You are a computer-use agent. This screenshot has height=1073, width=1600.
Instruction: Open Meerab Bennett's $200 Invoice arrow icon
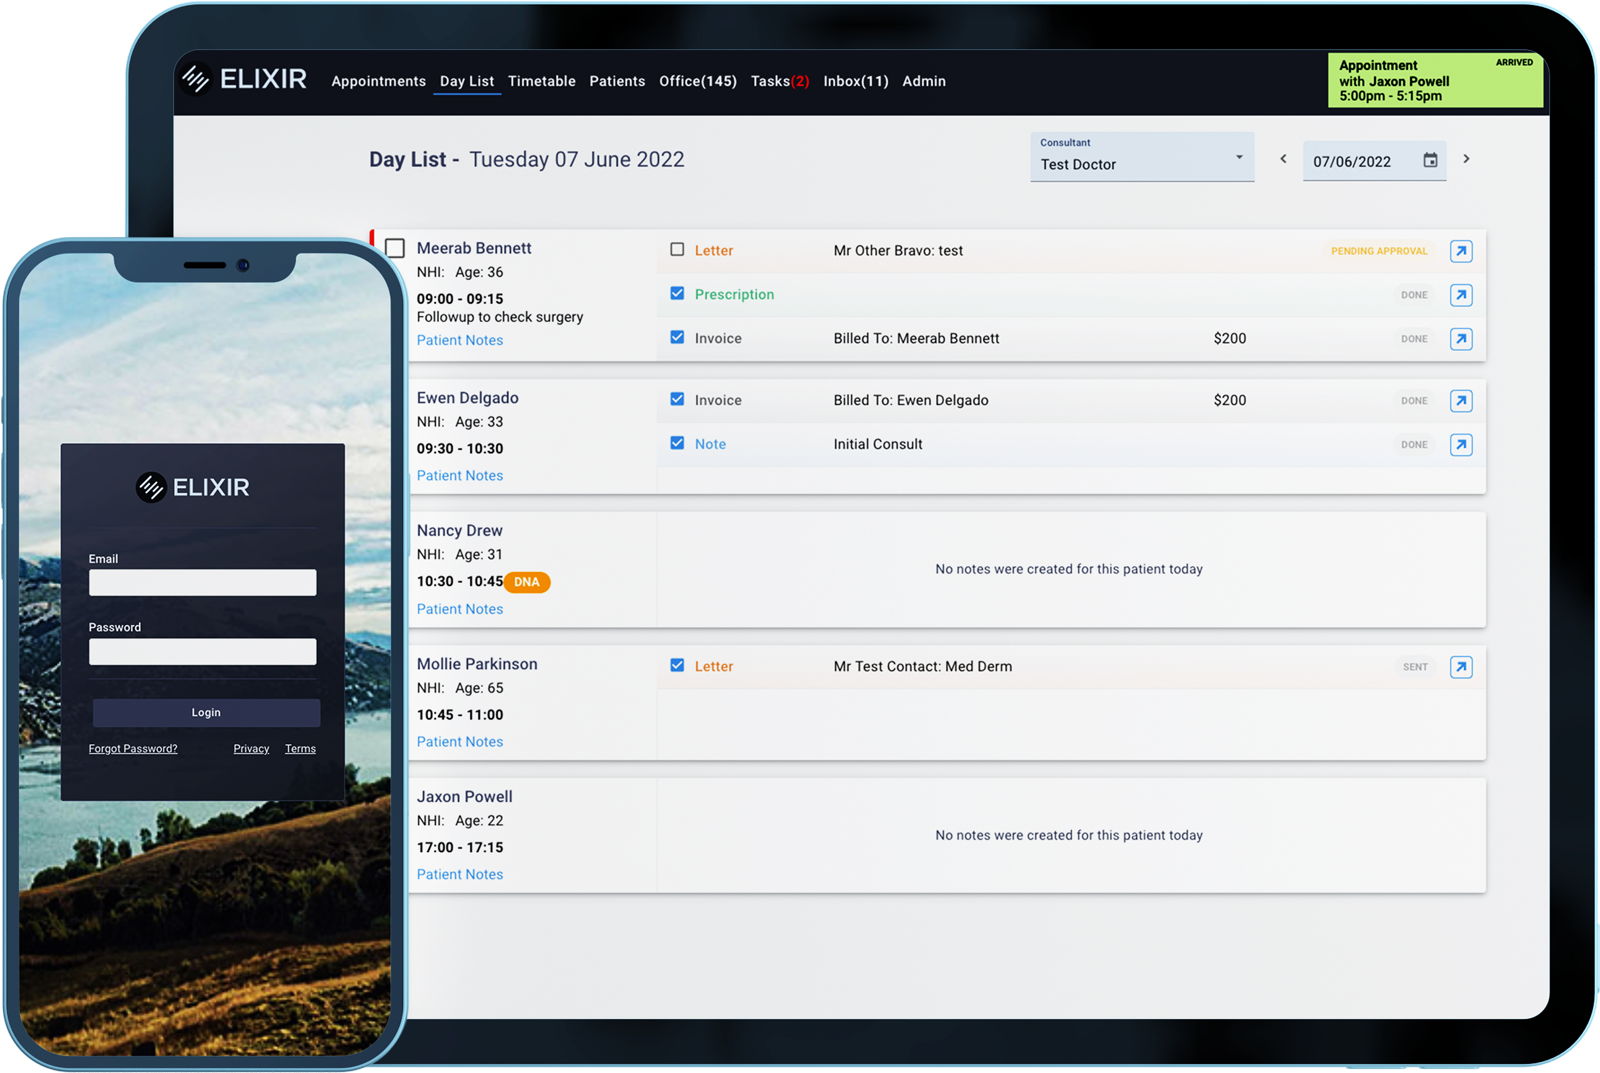click(x=1461, y=339)
